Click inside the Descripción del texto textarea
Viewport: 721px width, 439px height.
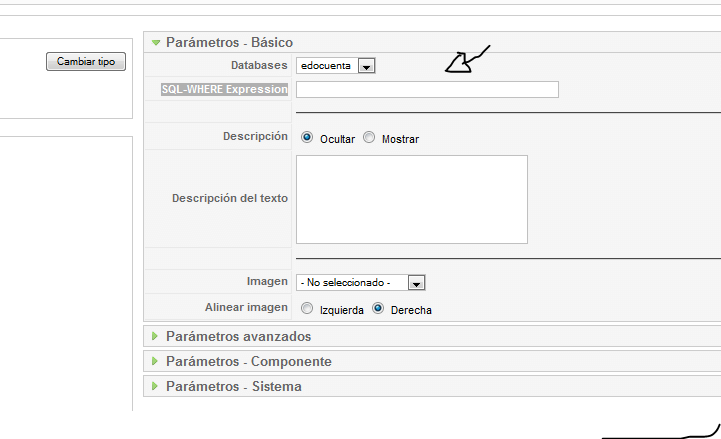coord(412,200)
